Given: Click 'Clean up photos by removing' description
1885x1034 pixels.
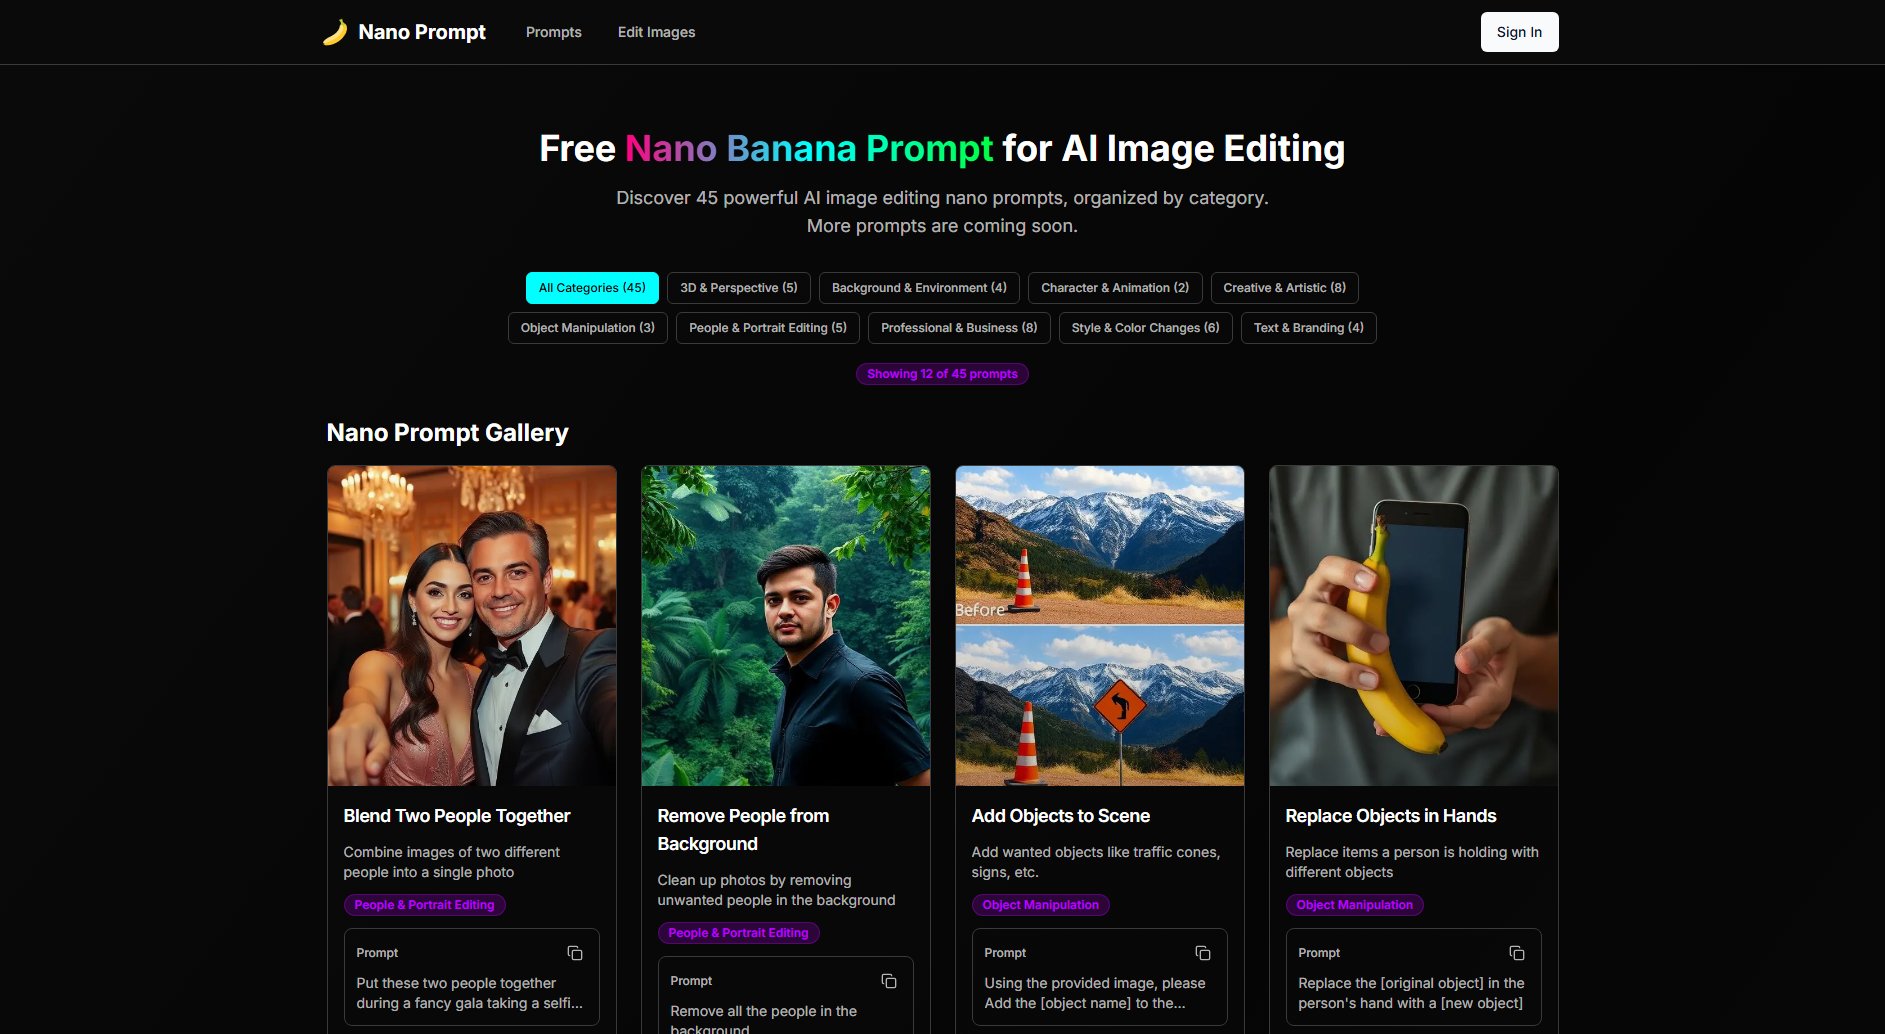Looking at the screenshot, I should pyautogui.click(x=777, y=890).
